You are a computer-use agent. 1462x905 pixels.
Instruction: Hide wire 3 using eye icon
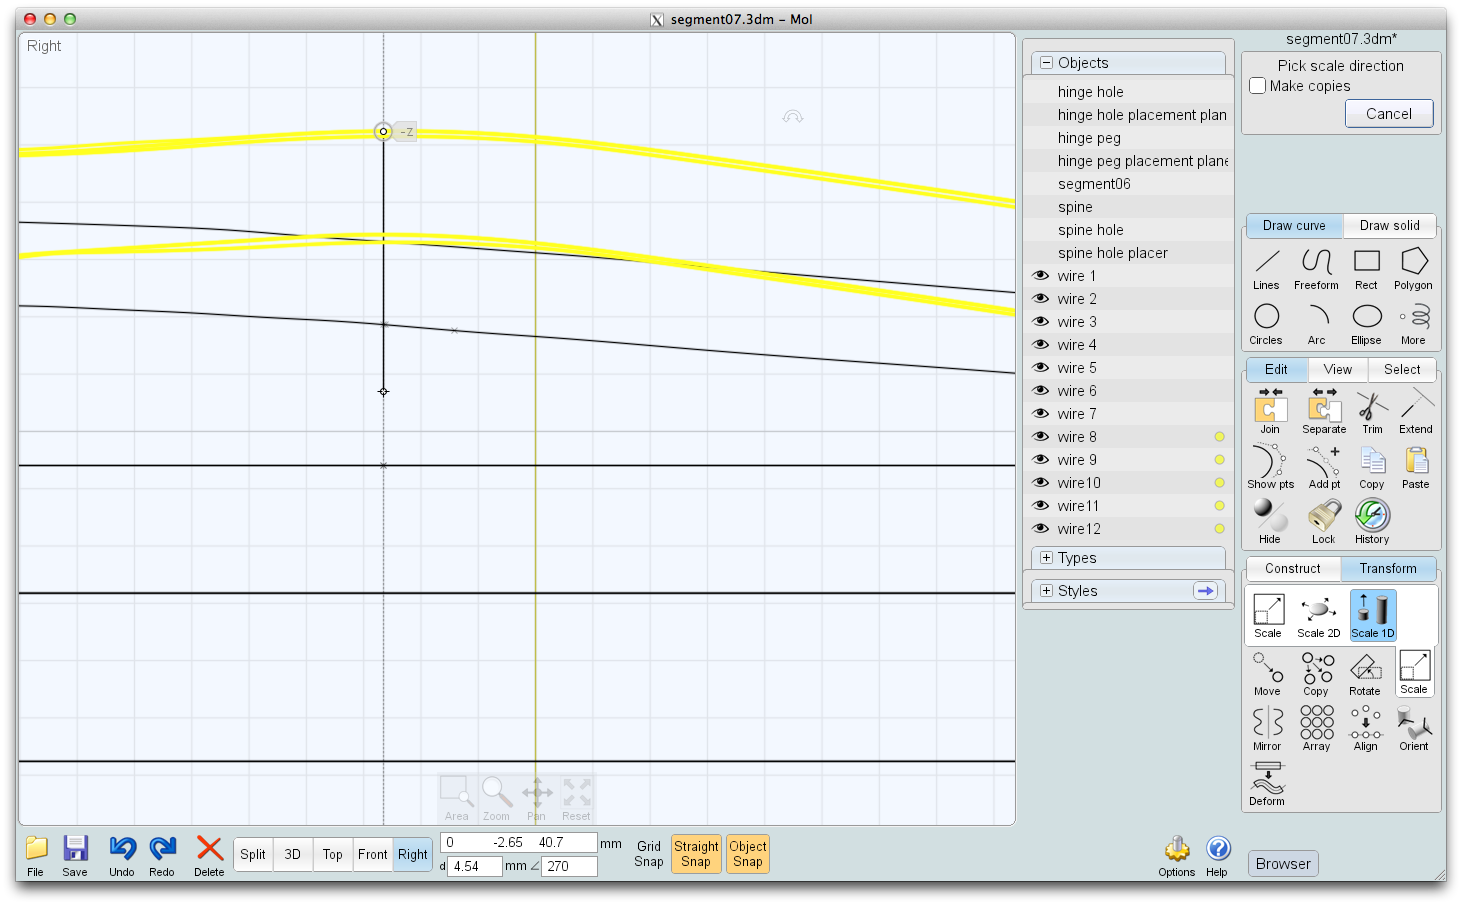[1041, 322]
